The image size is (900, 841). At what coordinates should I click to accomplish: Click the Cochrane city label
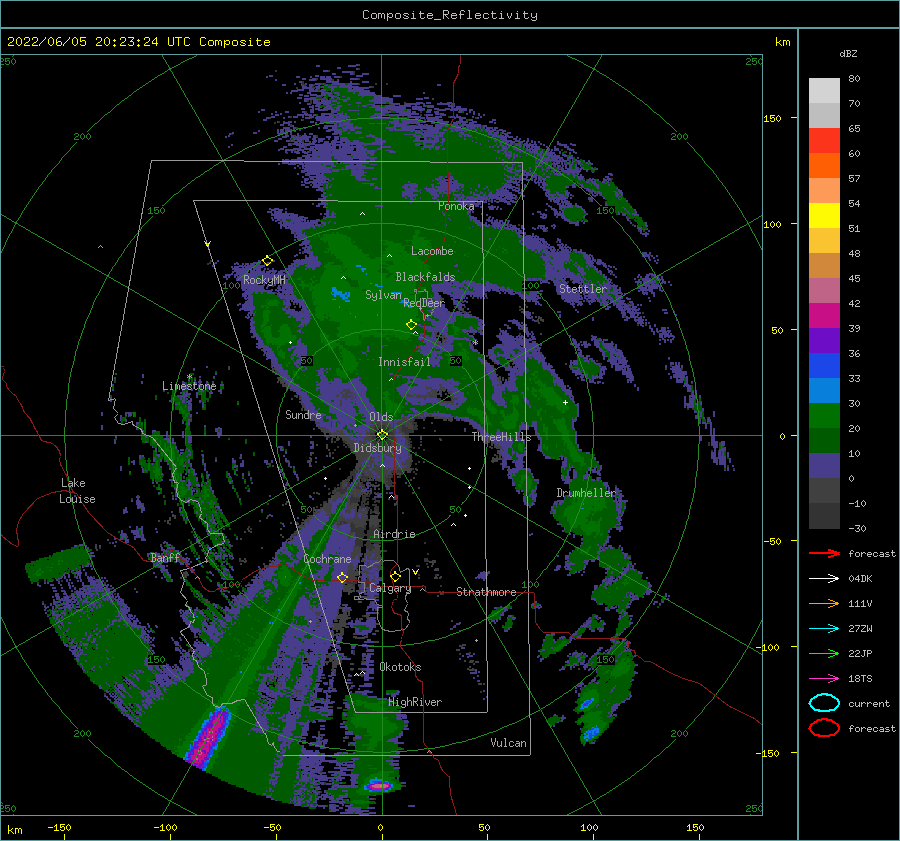pyautogui.click(x=327, y=559)
